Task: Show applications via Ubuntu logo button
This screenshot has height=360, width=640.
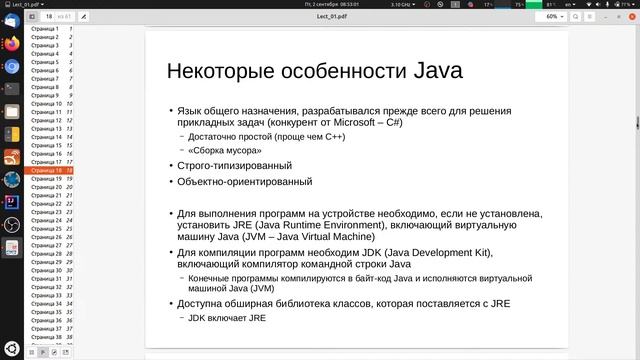Action: [12, 349]
